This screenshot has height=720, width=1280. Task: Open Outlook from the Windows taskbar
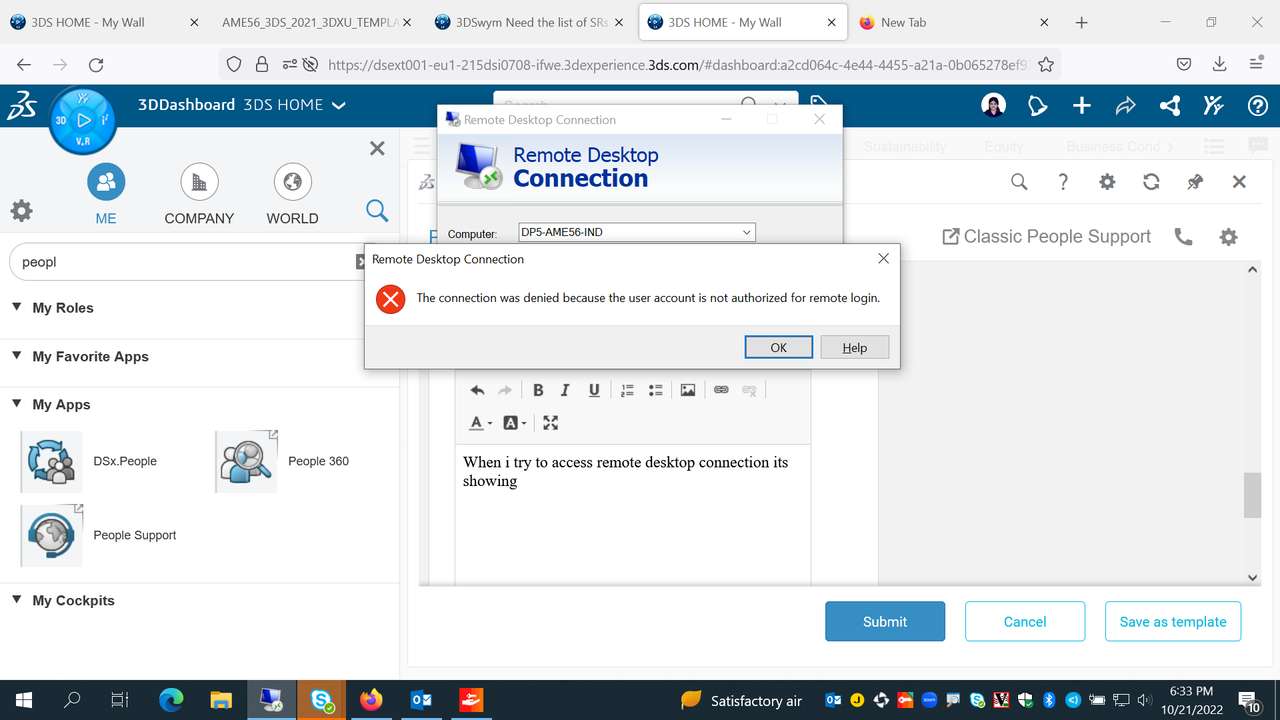point(421,700)
